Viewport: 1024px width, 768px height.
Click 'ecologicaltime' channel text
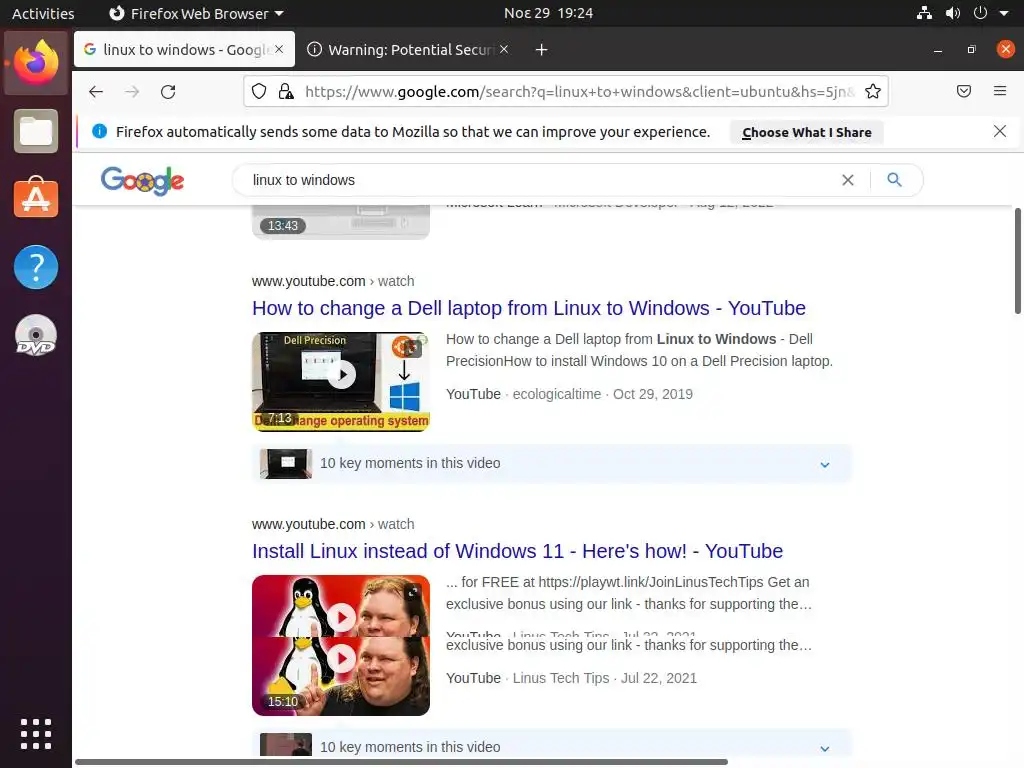pyautogui.click(x=556, y=394)
